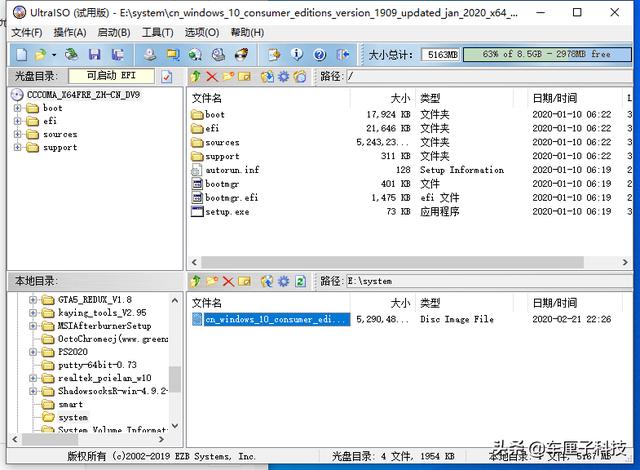Click the Save As toolbar icon
The height and width of the screenshot is (470, 640).
tap(118, 55)
